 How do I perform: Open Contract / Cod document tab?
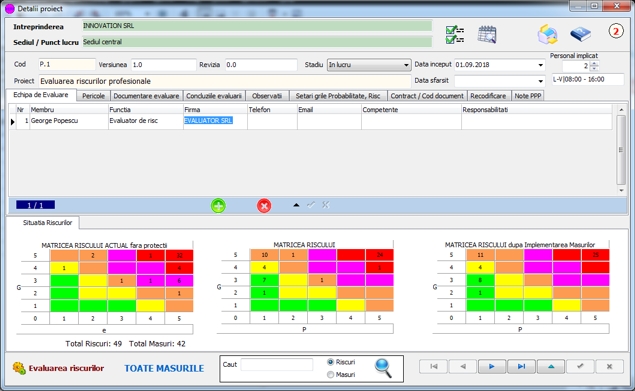click(x=427, y=96)
